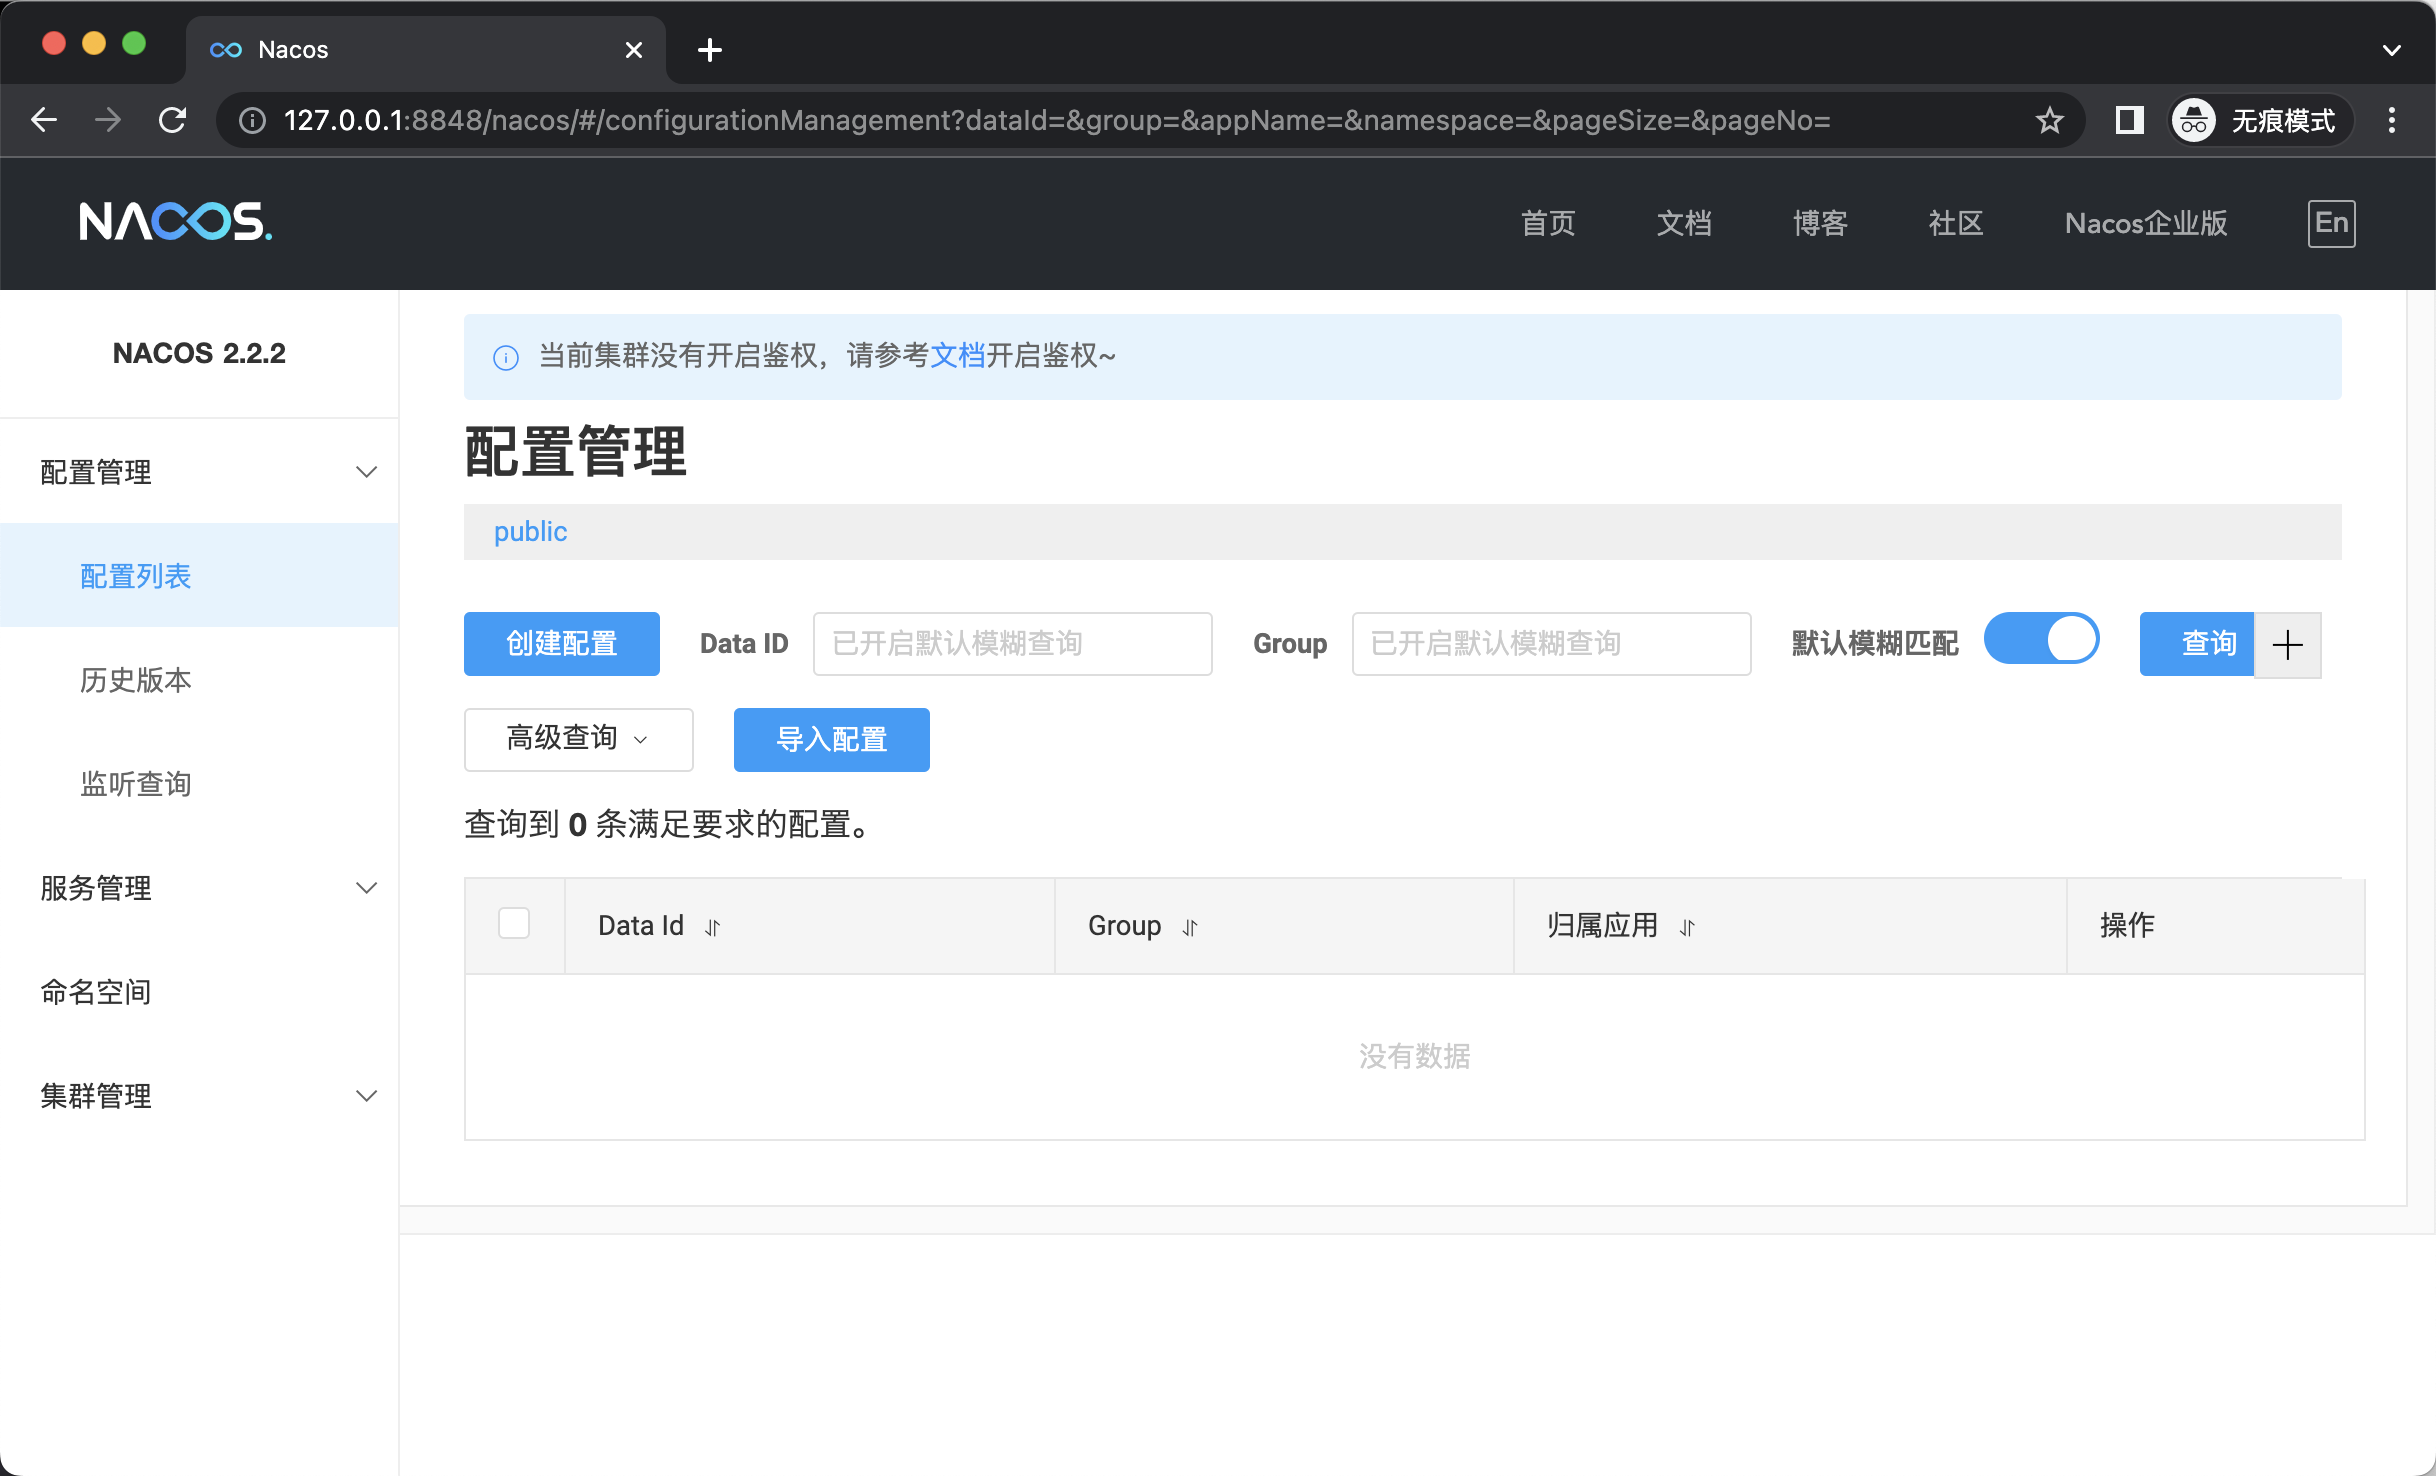The height and width of the screenshot is (1476, 2436).
Task: Open the 高级查询 dropdown
Action: [x=578, y=740]
